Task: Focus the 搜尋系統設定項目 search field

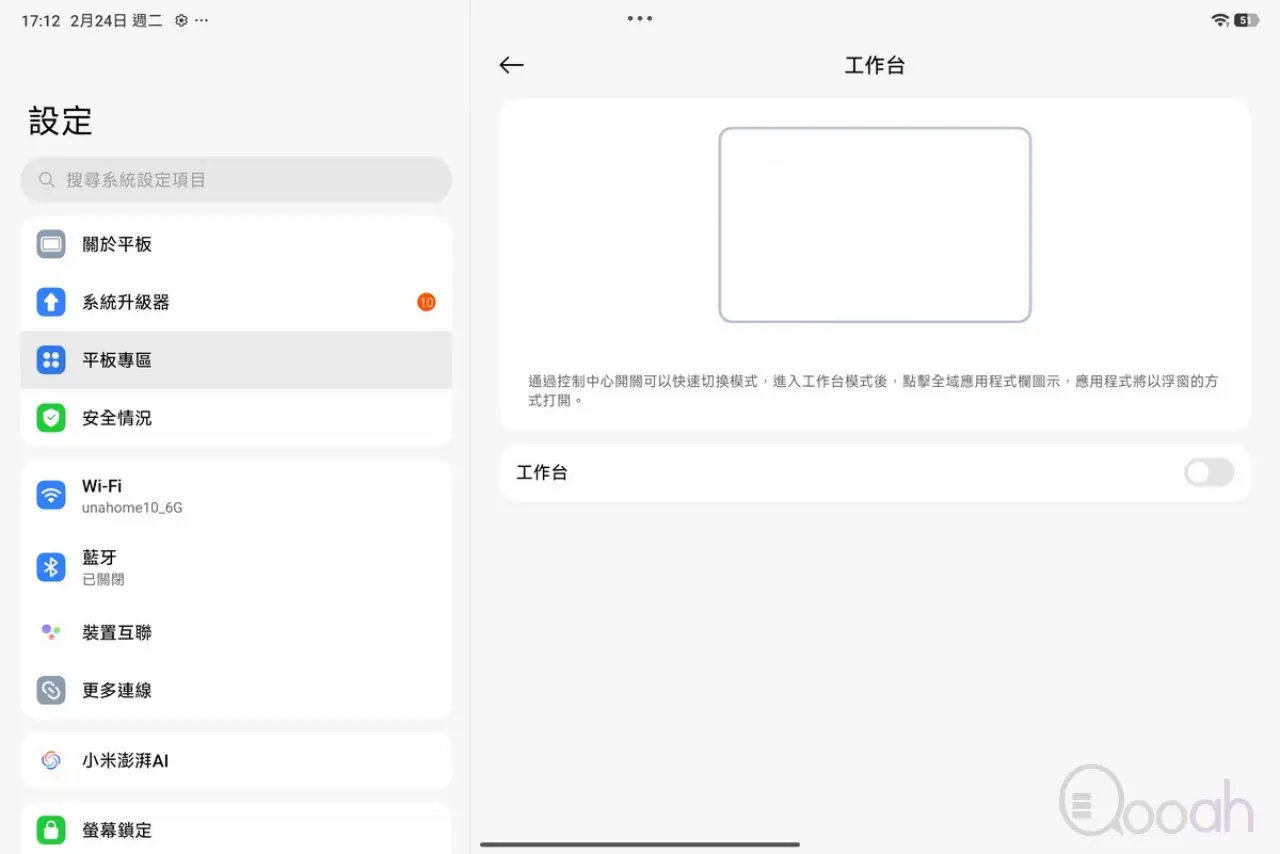Action: [x=236, y=180]
